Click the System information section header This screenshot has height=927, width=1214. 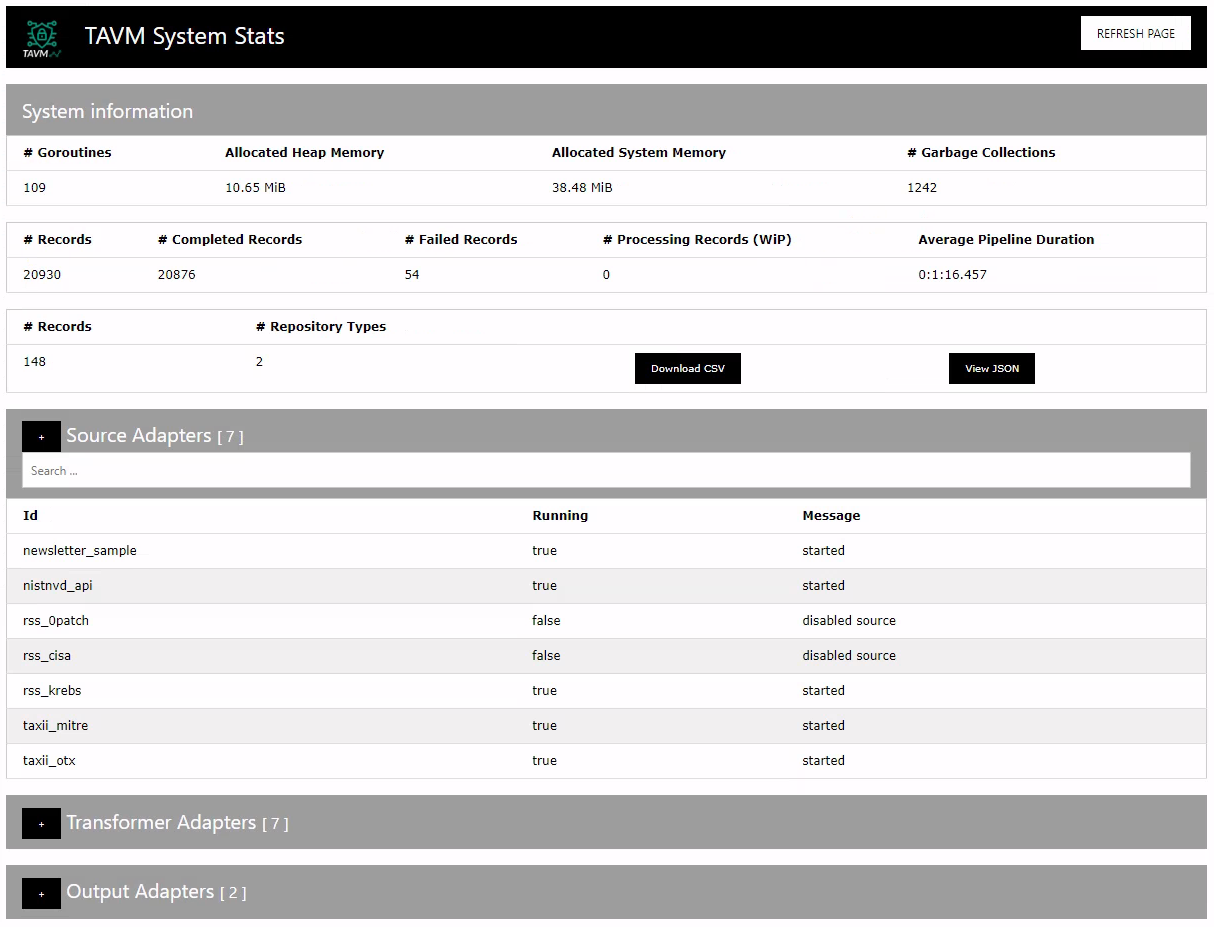[108, 111]
